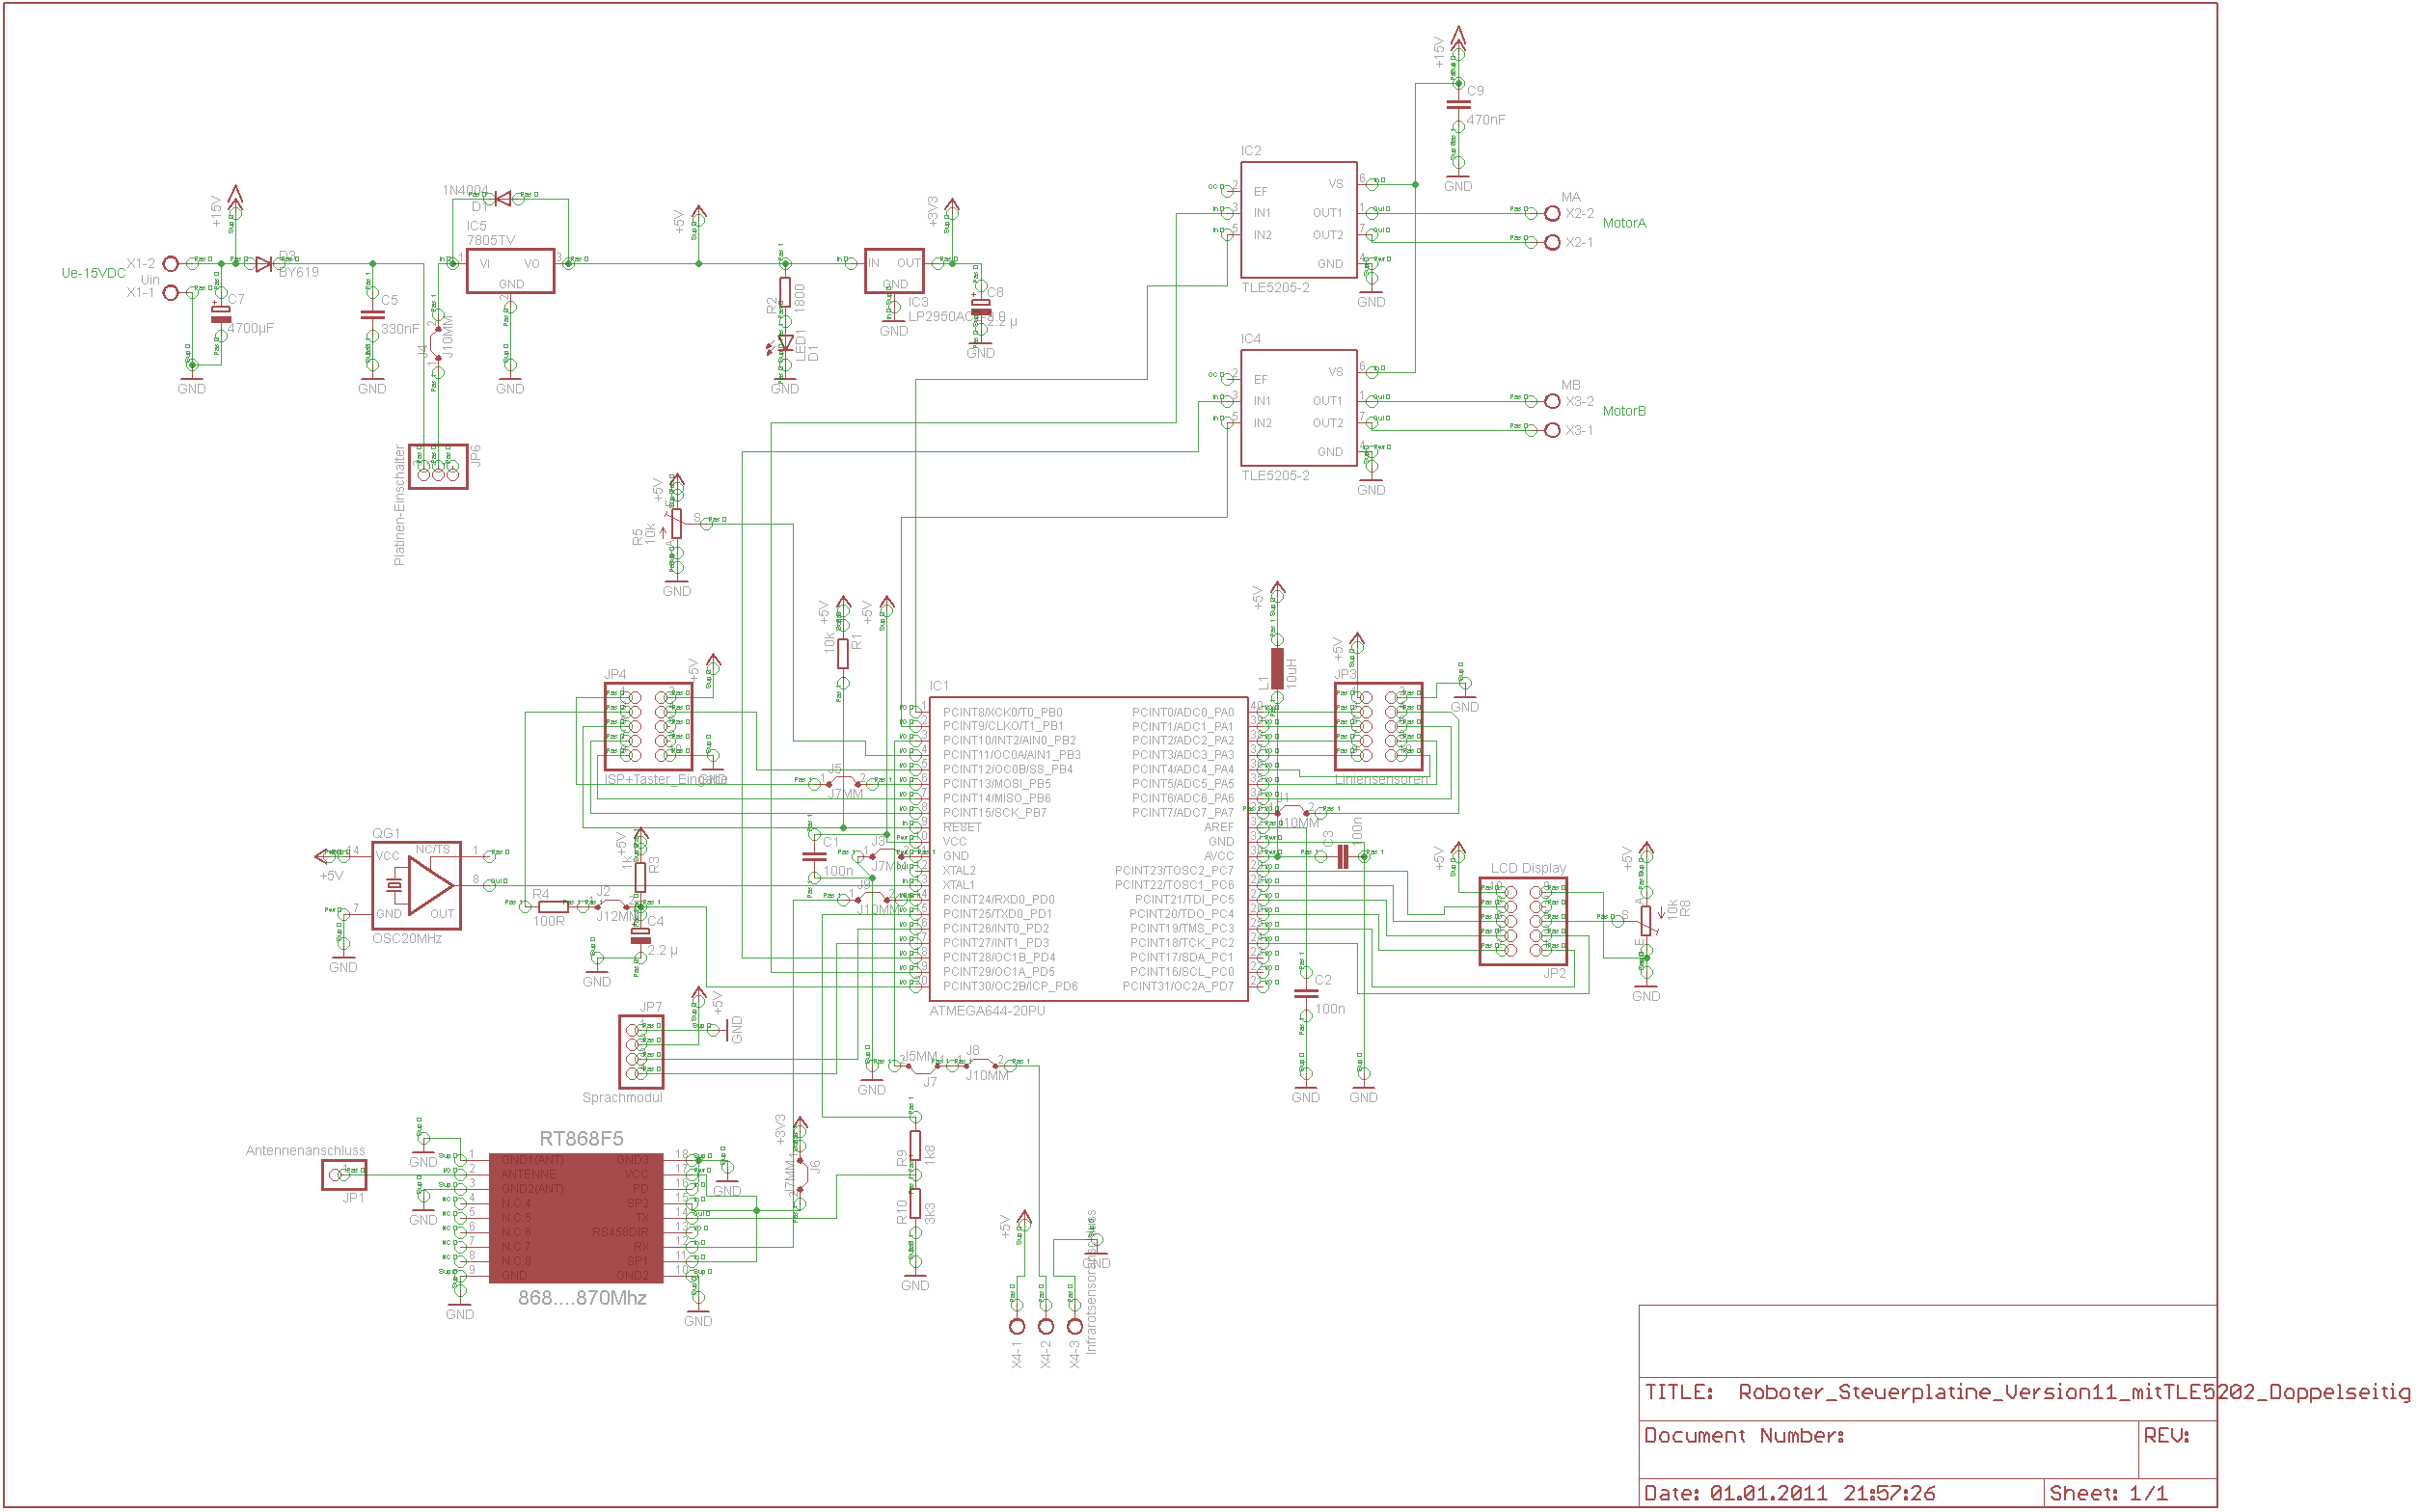The image size is (2419, 1512).
Task: Click the X2-1 terminal pad
Action: 1552,242
